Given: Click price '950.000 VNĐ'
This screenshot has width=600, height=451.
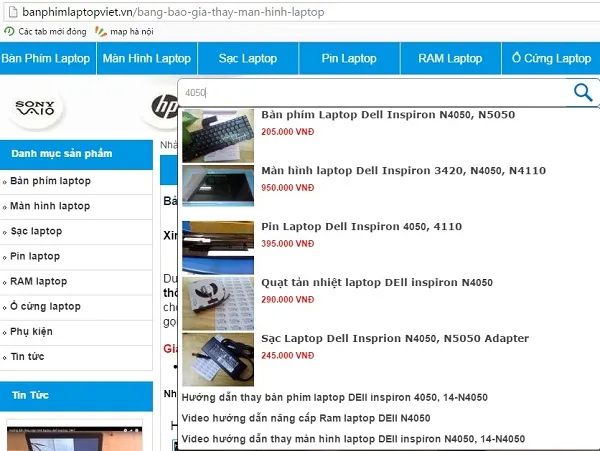Looking at the screenshot, I should tap(288, 188).
